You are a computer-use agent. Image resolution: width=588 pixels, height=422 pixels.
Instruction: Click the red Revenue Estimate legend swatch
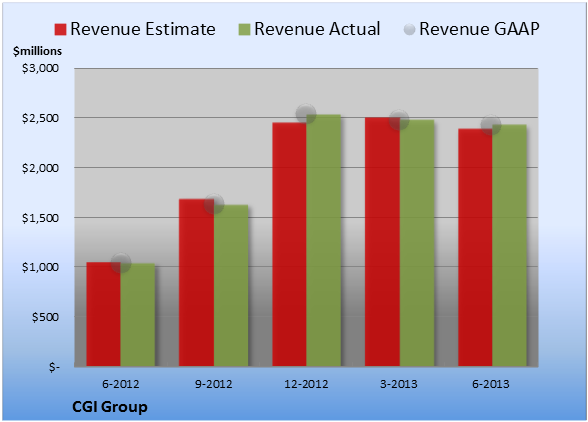(60, 30)
